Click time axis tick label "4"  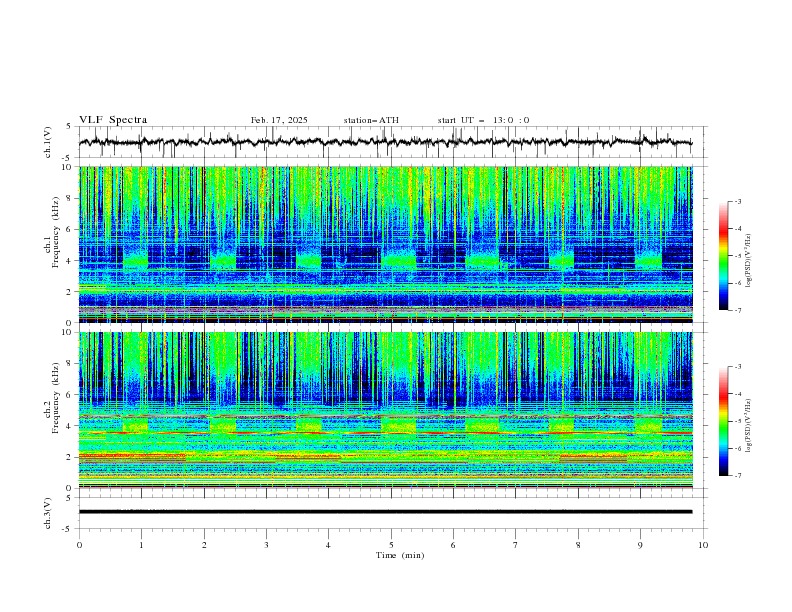328,545
